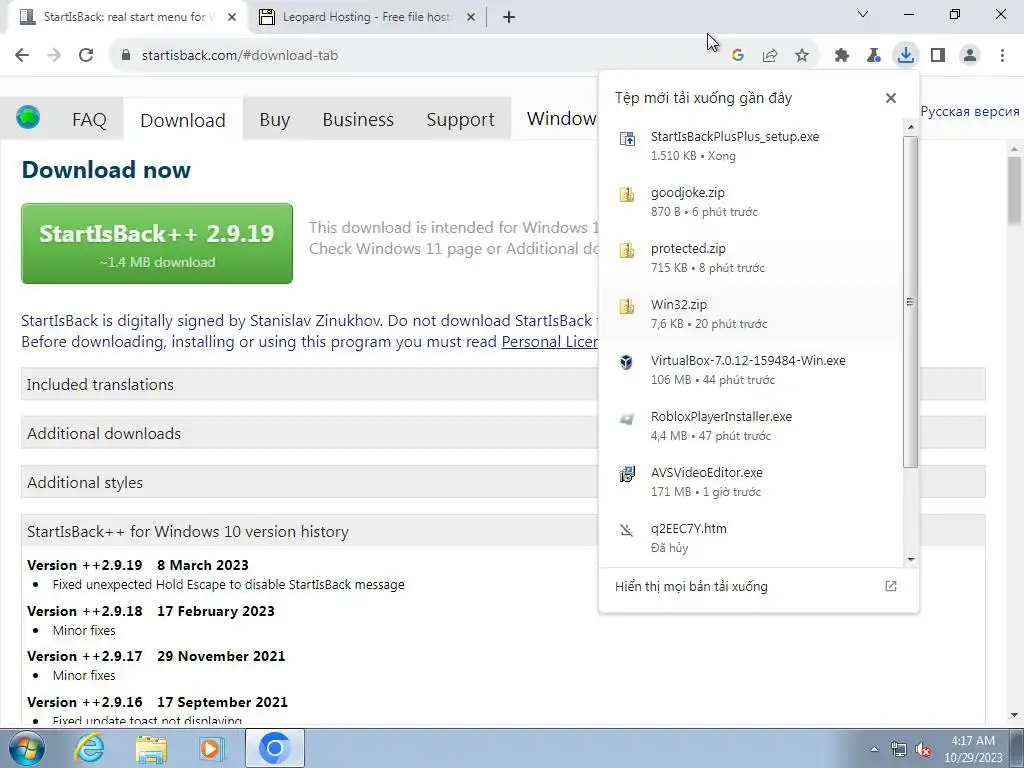Click the Win32.zip archive icon
The width and height of the screenshot is (1024, 768).
(x=627, y=306)
